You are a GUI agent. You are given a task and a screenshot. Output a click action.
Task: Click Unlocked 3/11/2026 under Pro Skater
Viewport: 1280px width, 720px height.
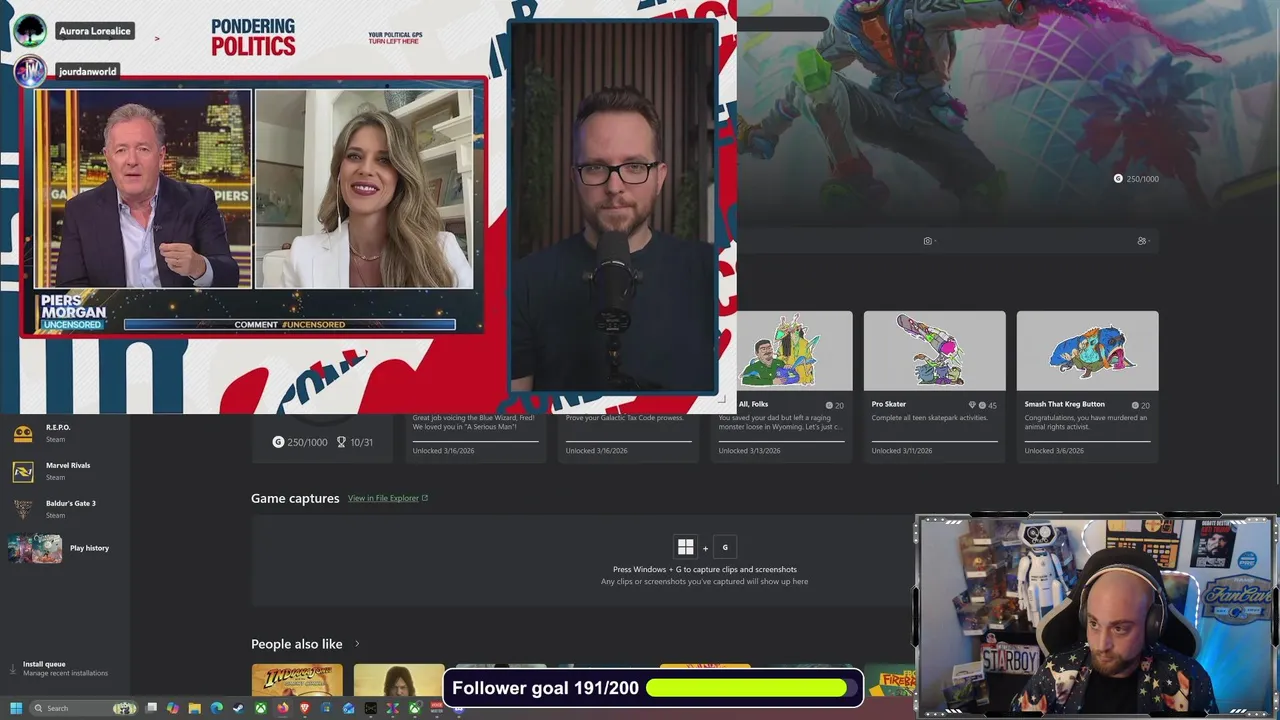coord(901,451)
